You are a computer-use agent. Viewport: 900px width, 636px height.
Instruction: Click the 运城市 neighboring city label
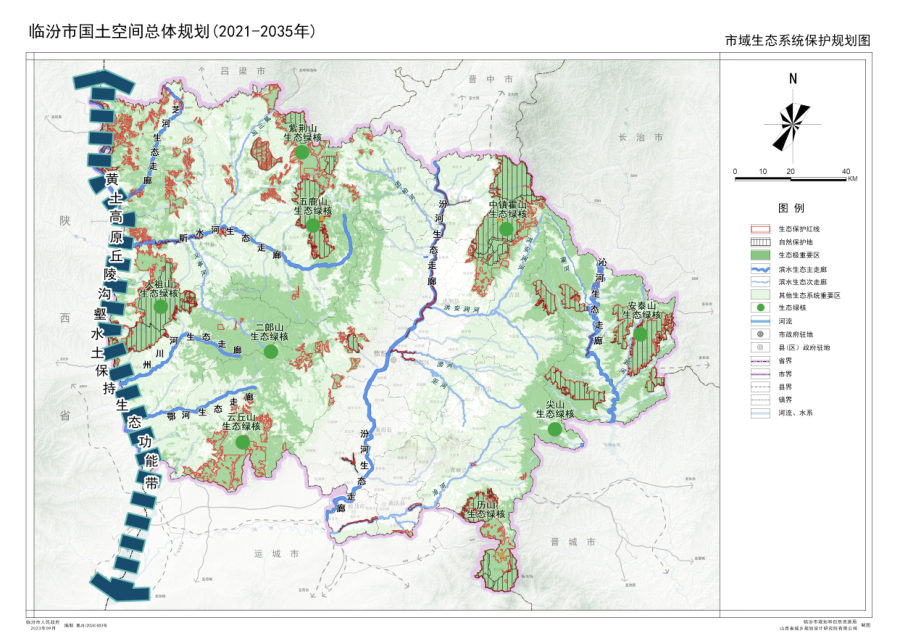(276, 553)
